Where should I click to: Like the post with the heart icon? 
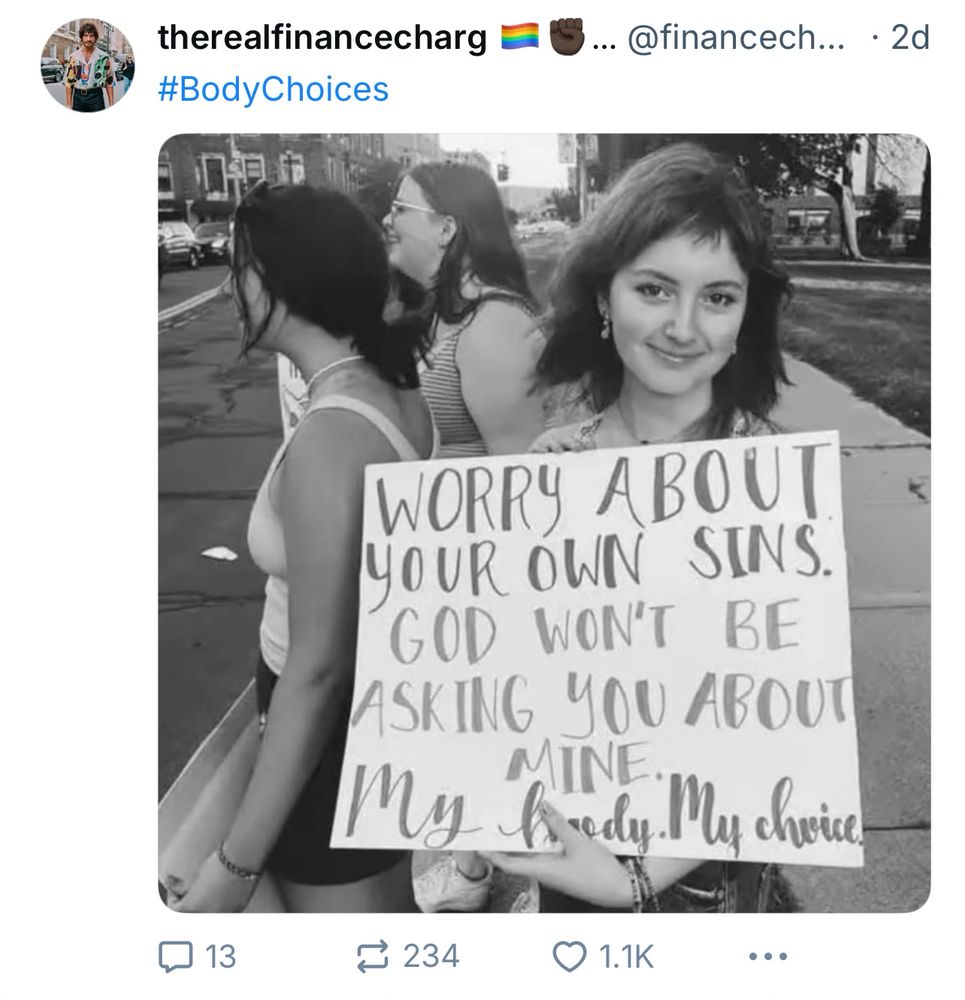click(x=569, y=957)
